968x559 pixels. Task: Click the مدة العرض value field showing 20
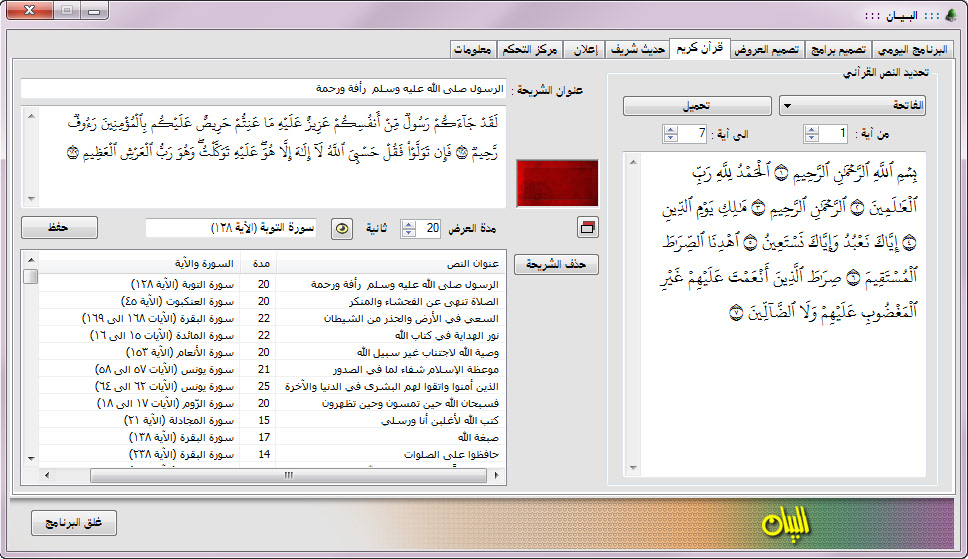coord(429,229)
